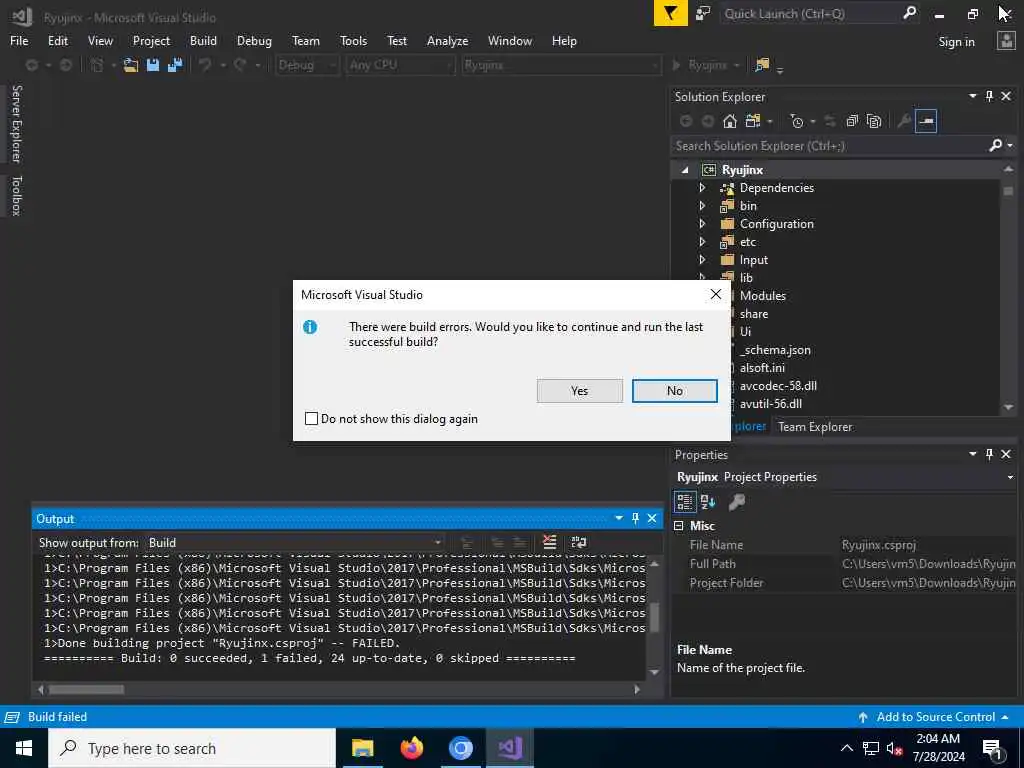Image resolution: width=1024 pixels, height=768 pixels.
Task: Click Solution Explorer vertical scrollbar thumb
Action: [1008, 191]
